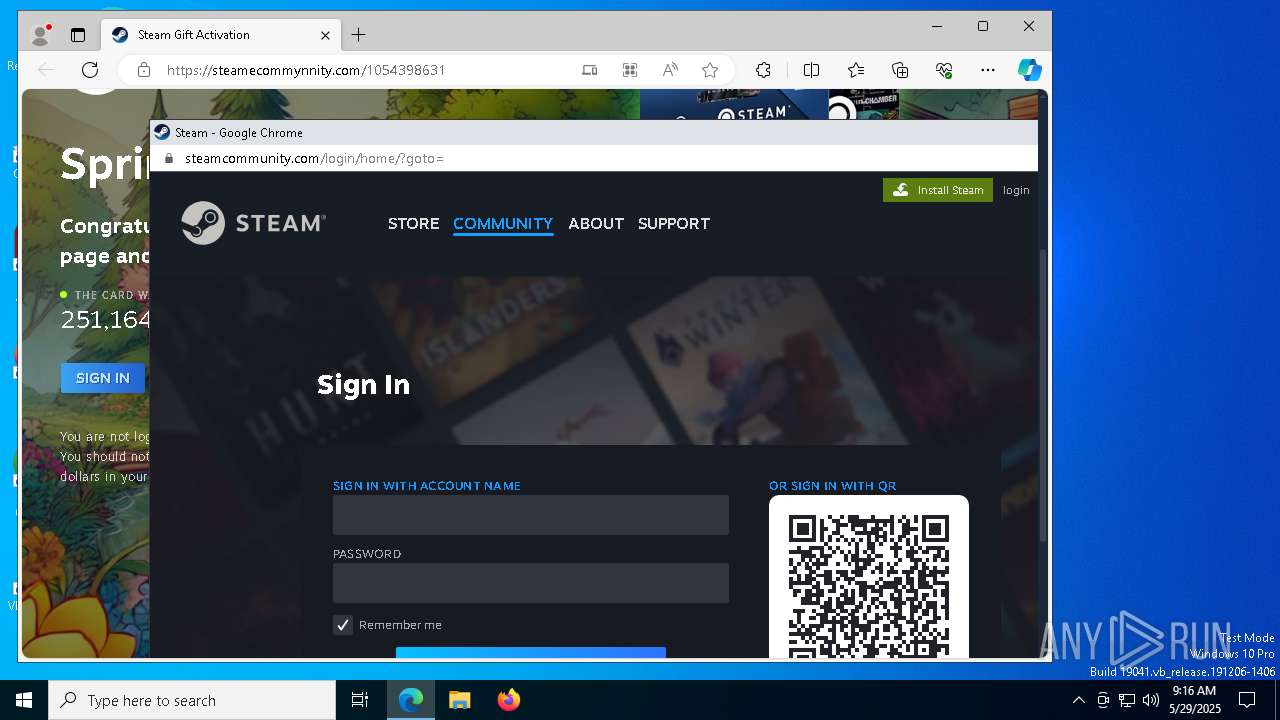Open a new tab with plus button
Image resolution: width=1280 pixels, height=720 pixels.
358,35
